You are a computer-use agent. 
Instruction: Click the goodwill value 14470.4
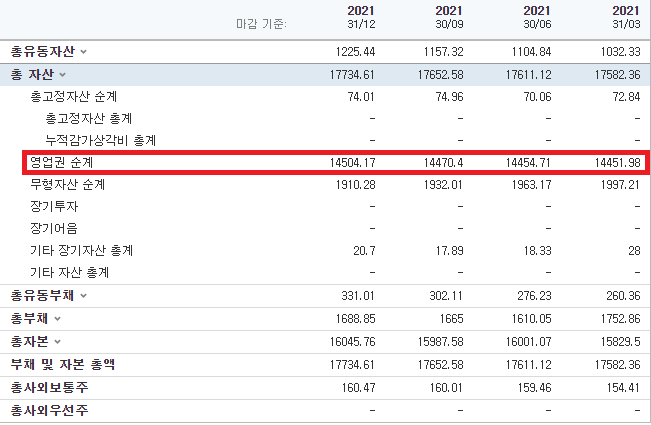[443, 162]
